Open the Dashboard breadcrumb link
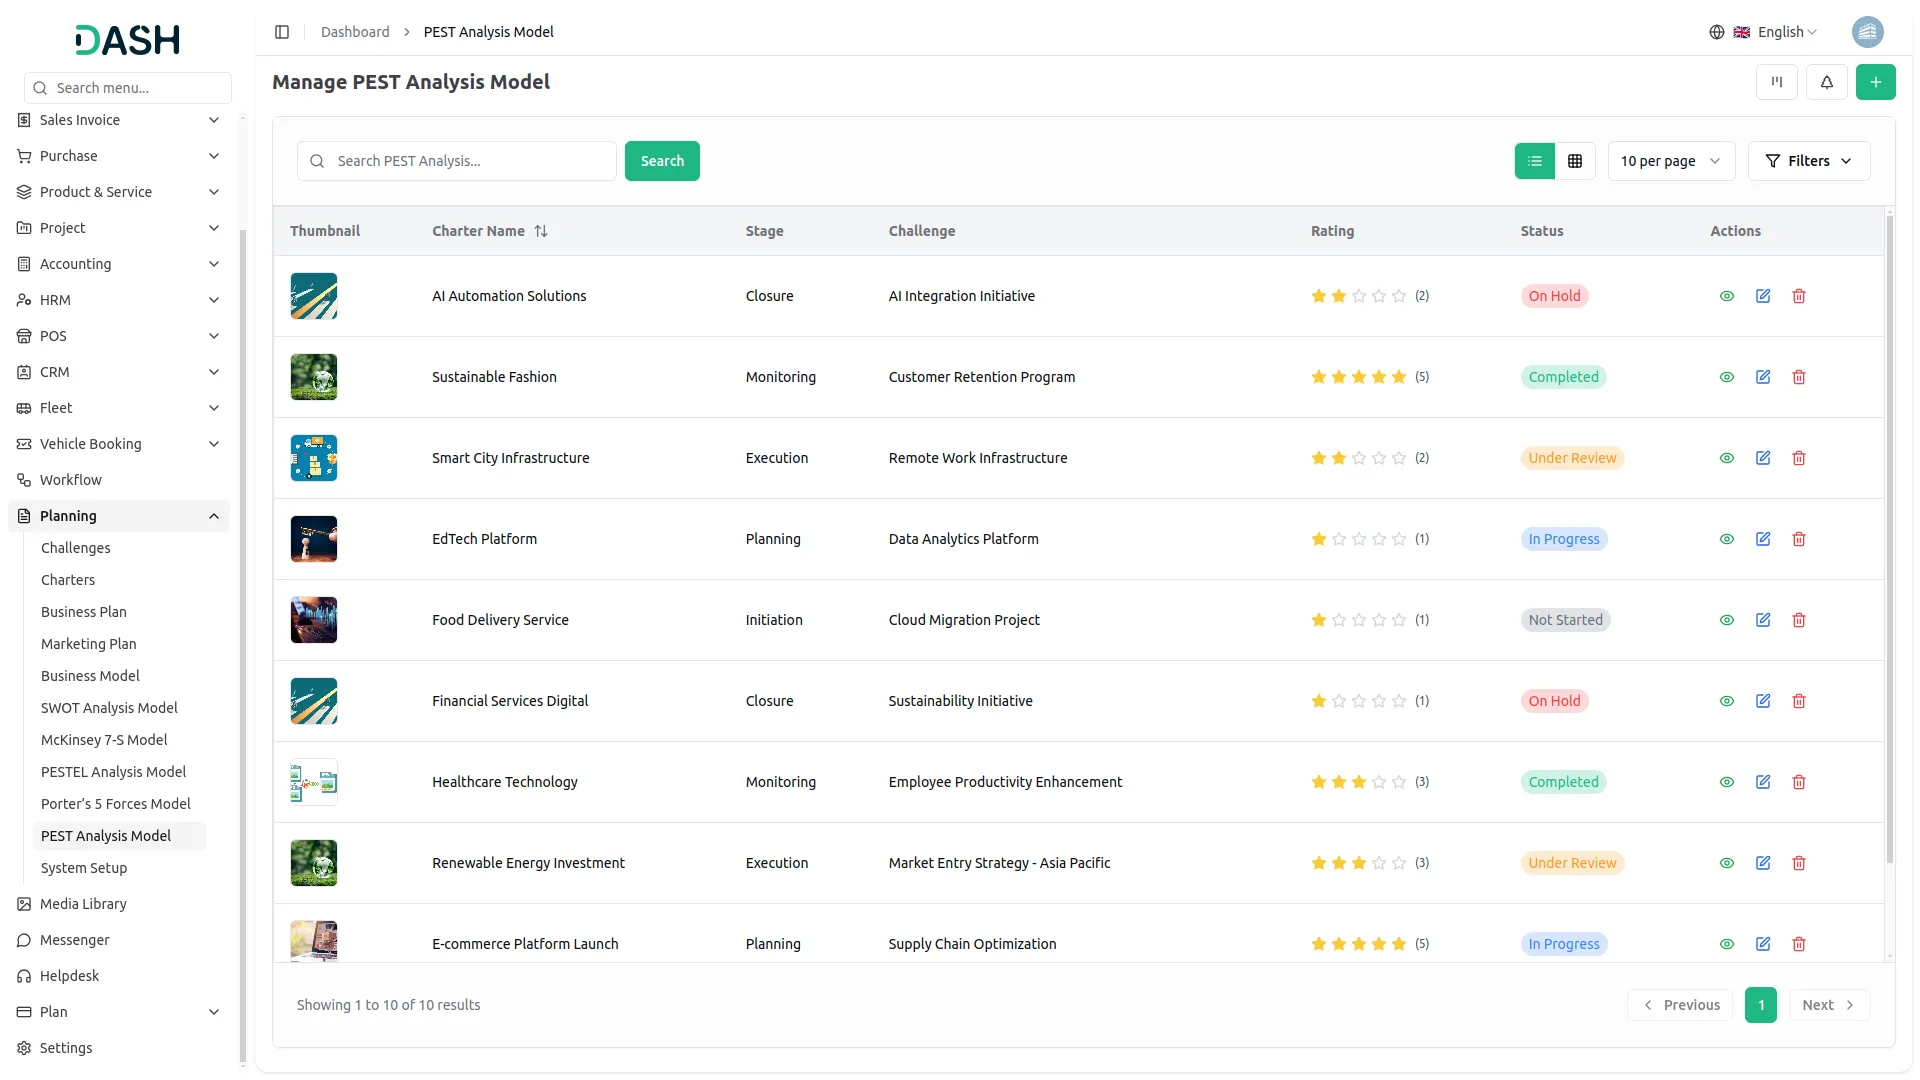 (x=355, y=31)
